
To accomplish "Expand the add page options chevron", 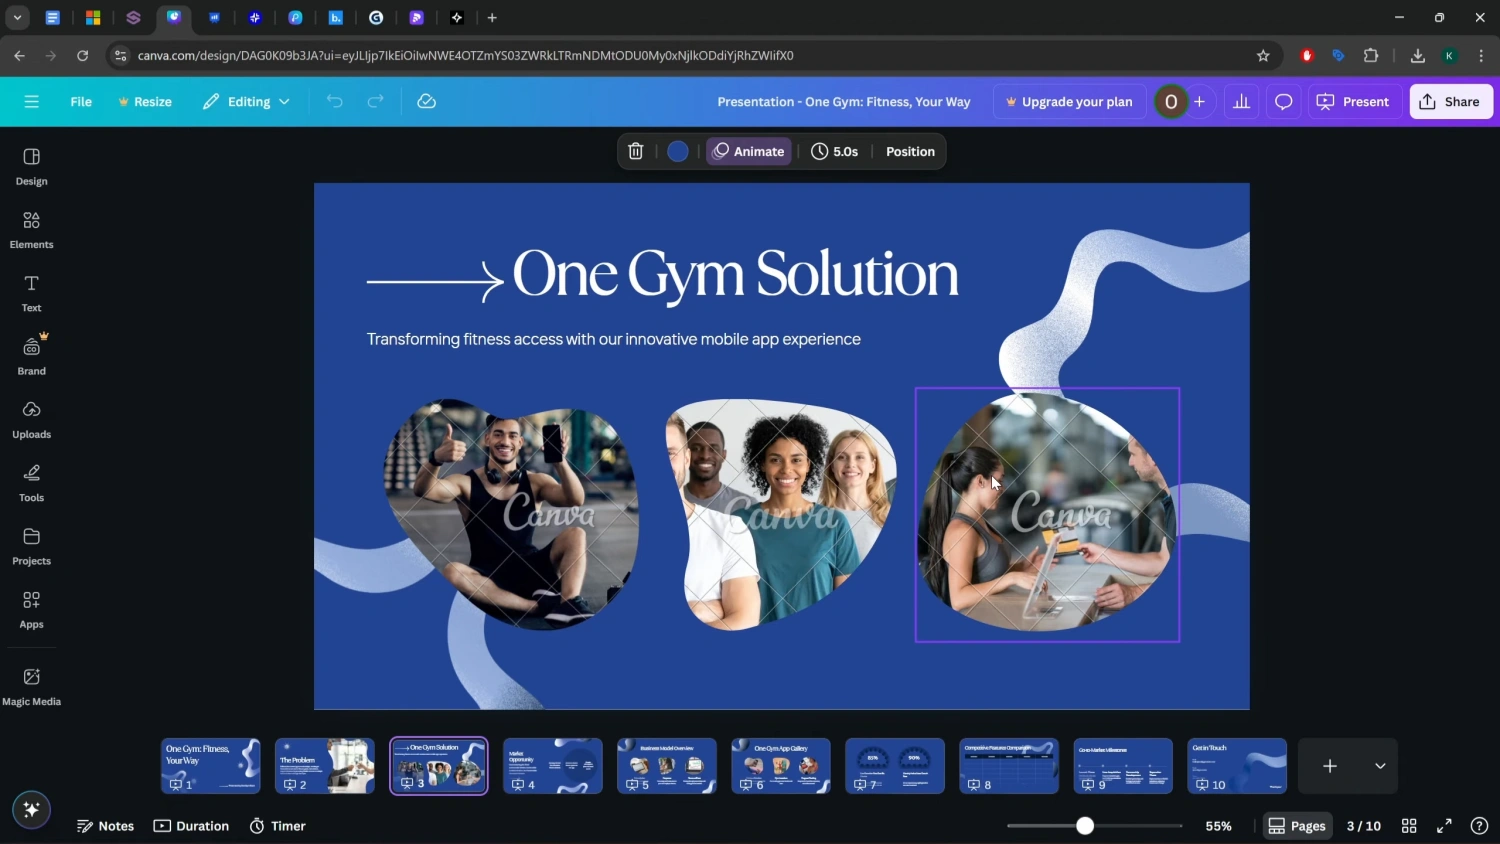I will 1380,766.
